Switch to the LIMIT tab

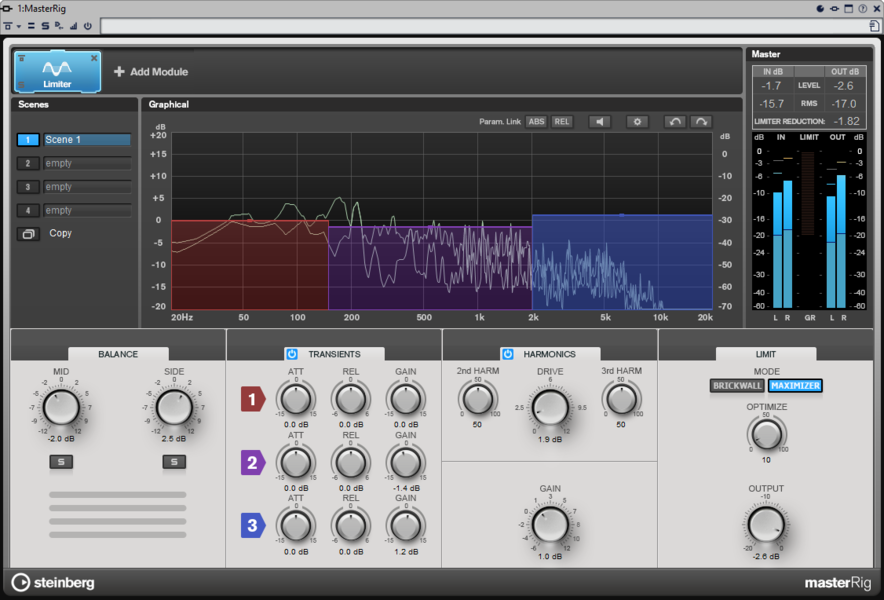click(766, 354)
